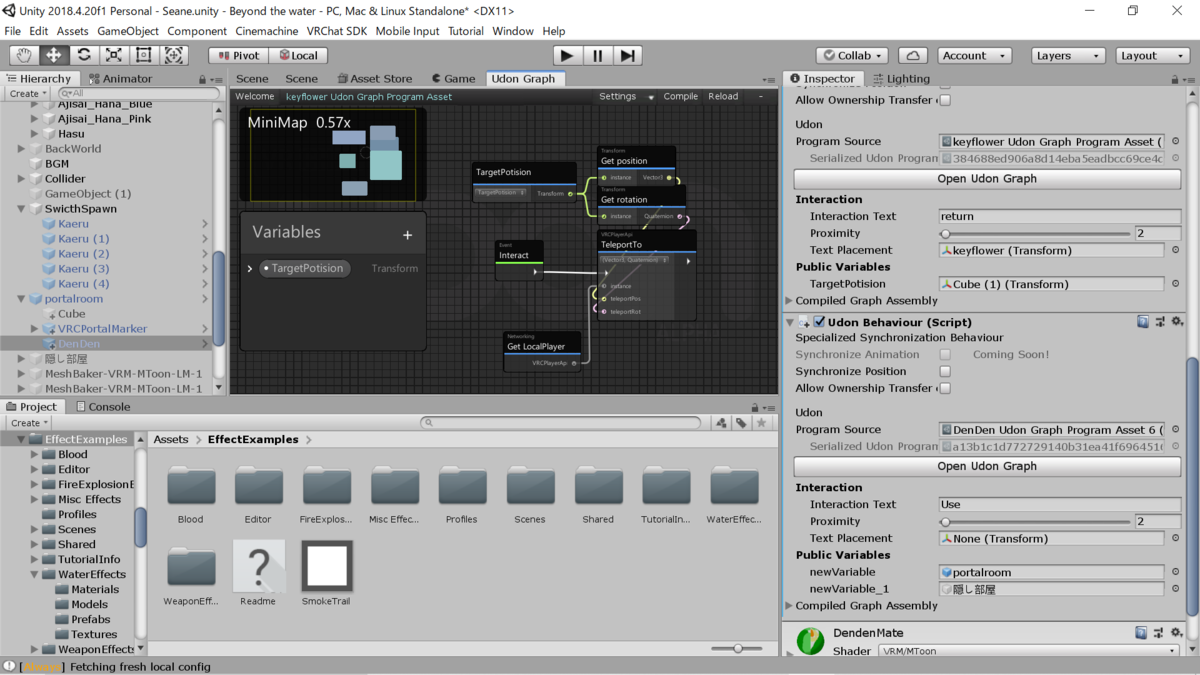Expand first Compiled Graph Assembly section

click(790, 301)
